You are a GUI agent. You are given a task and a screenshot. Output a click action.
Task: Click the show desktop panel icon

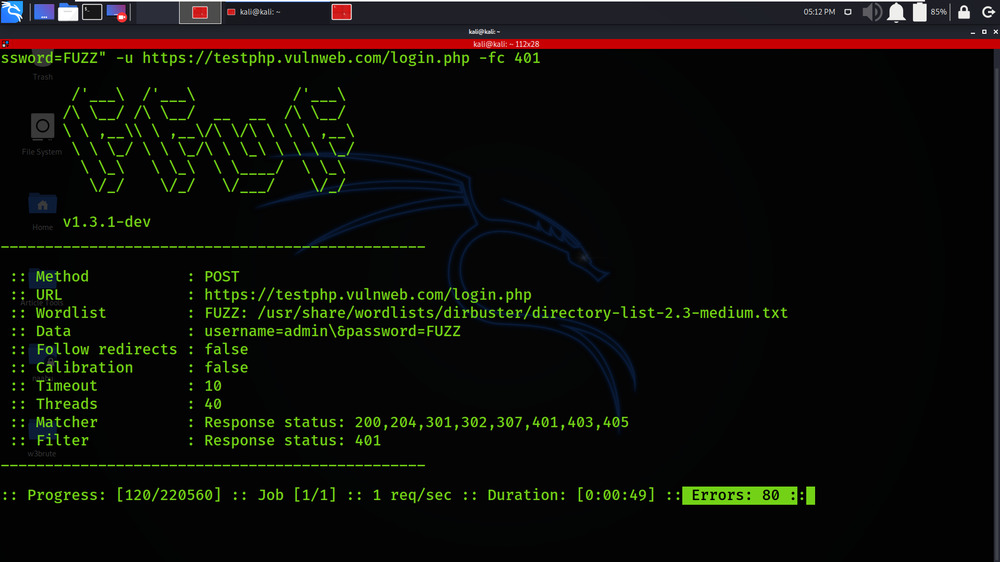(44, 12)
